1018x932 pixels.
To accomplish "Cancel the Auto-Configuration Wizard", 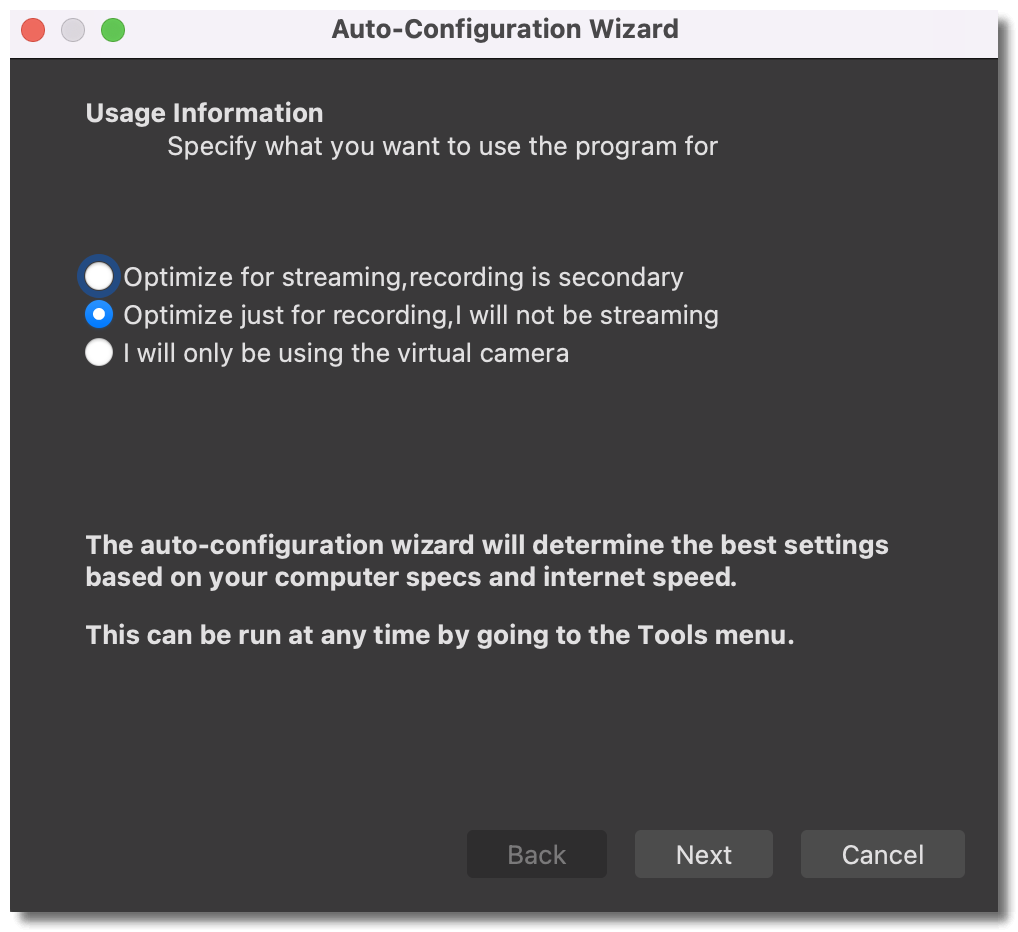I will [882, 854].
